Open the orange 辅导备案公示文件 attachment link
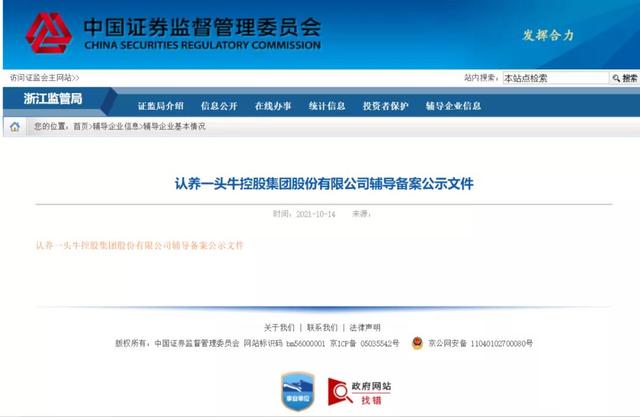 (x=140, y=245)
